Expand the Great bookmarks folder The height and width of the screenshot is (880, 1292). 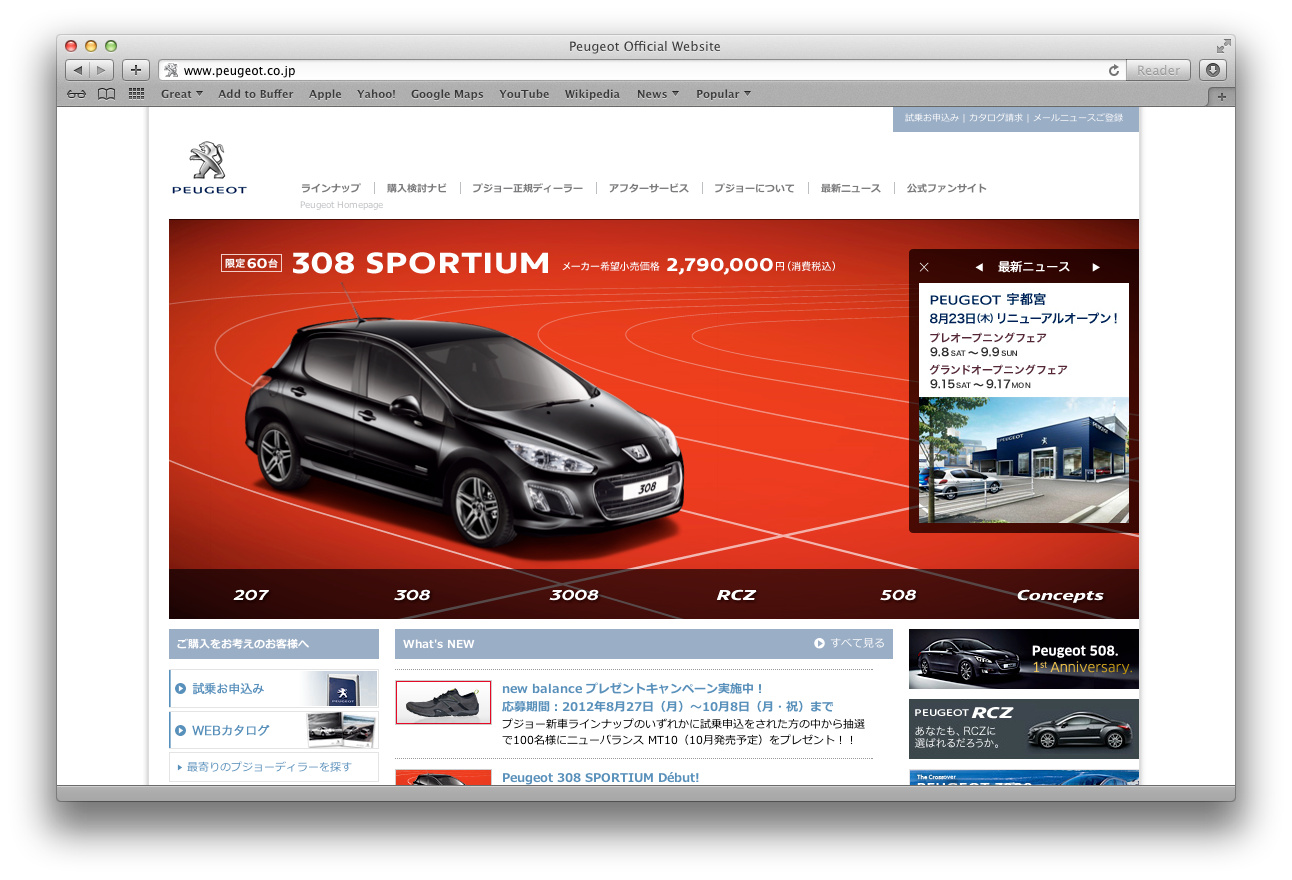(182, 94)
